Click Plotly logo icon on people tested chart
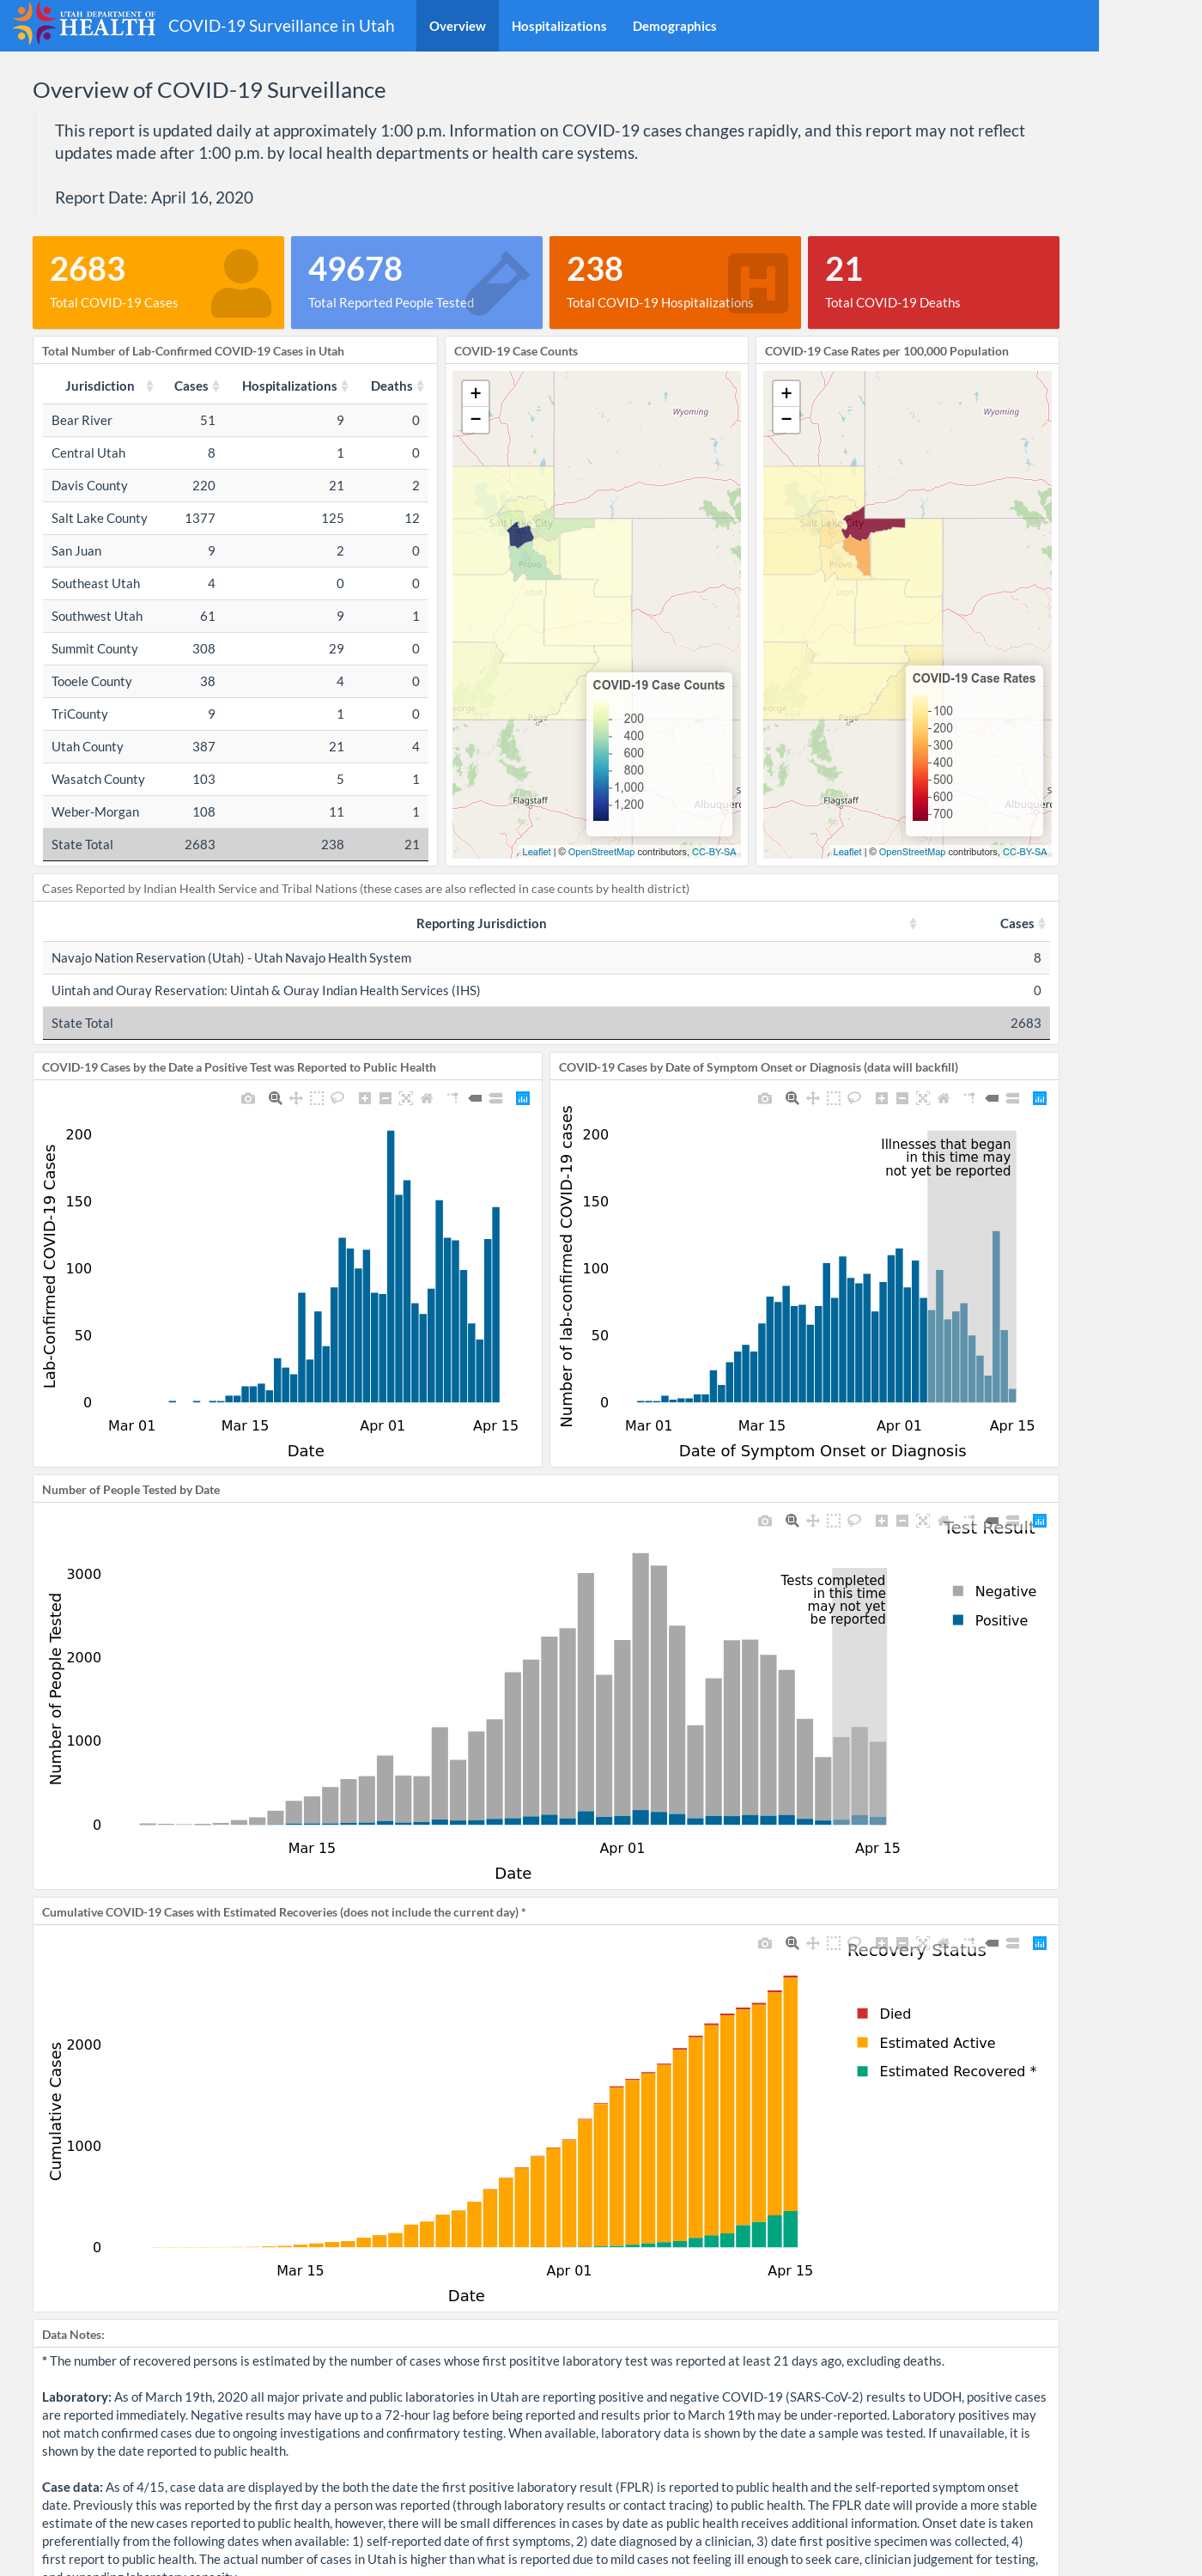 1040,1521
